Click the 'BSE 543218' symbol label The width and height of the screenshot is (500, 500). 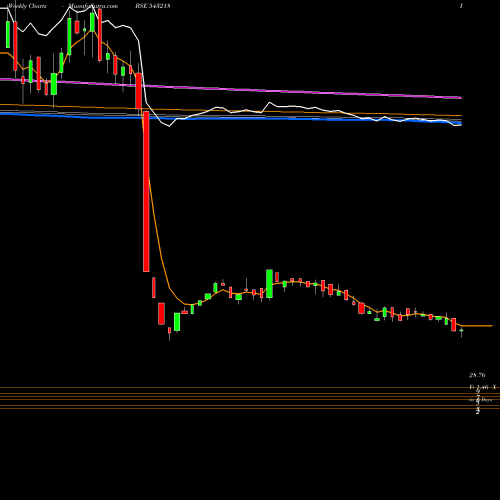coord(153,6)
